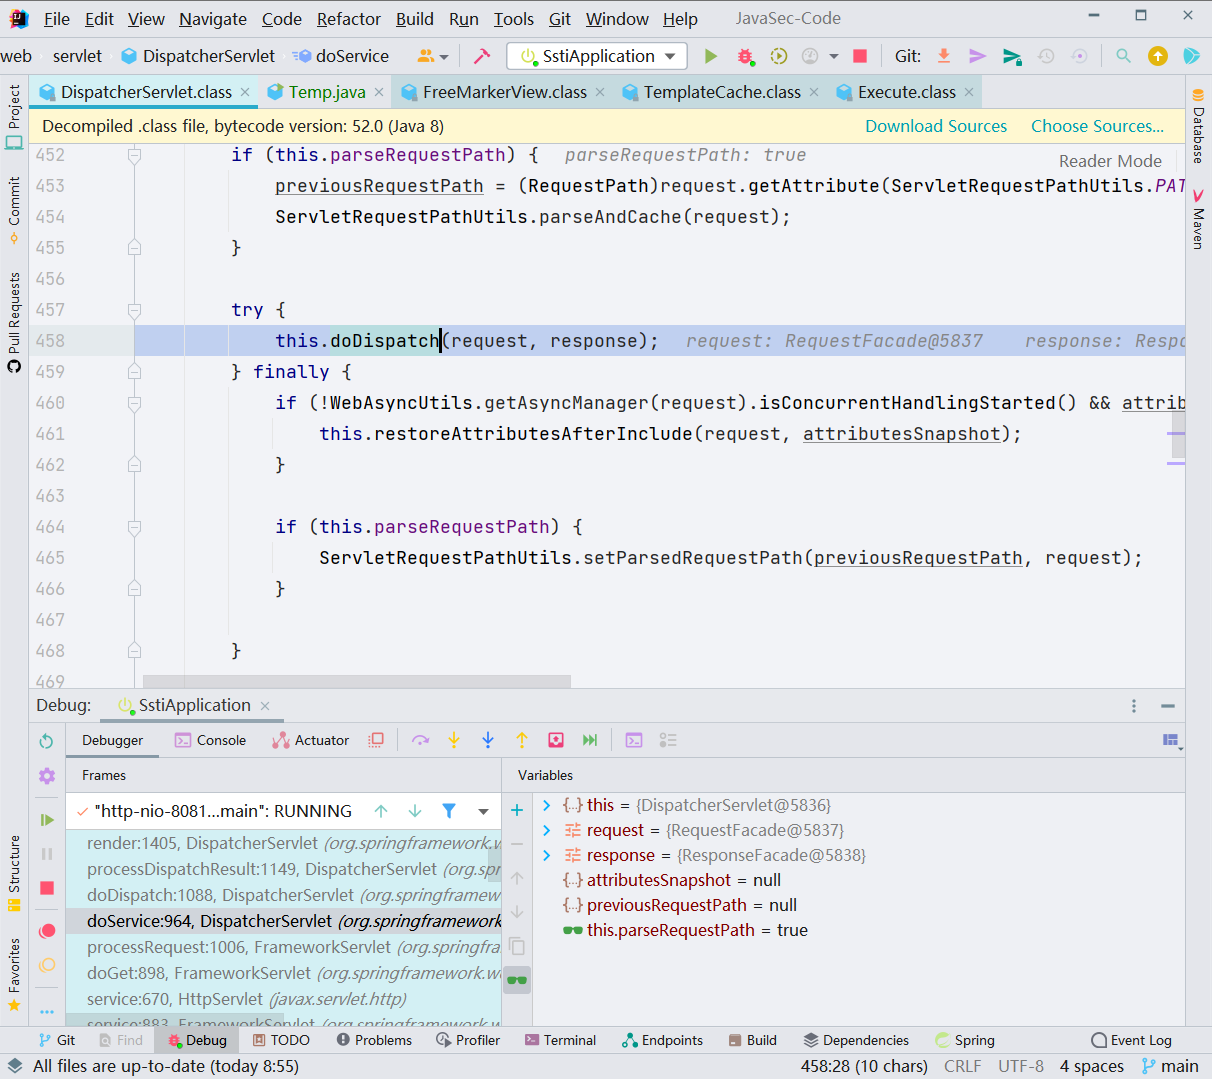Click the Choose Sources... link
The height and width of the screenshot is (1079, 1212).
point(1097,126)
